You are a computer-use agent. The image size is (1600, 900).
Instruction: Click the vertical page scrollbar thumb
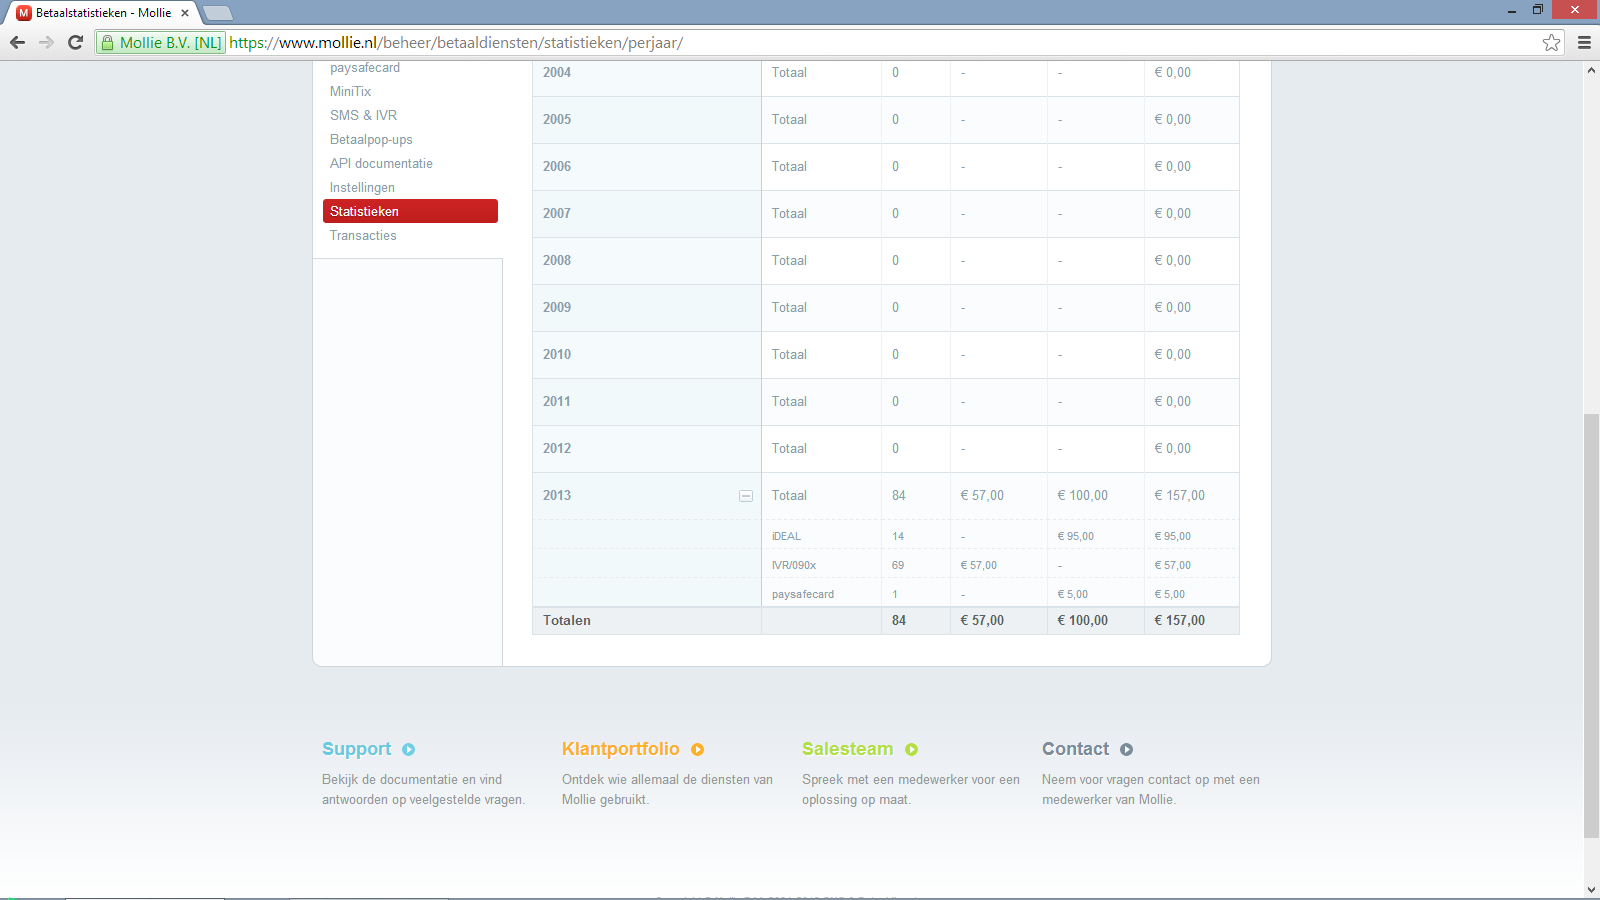1591,625
